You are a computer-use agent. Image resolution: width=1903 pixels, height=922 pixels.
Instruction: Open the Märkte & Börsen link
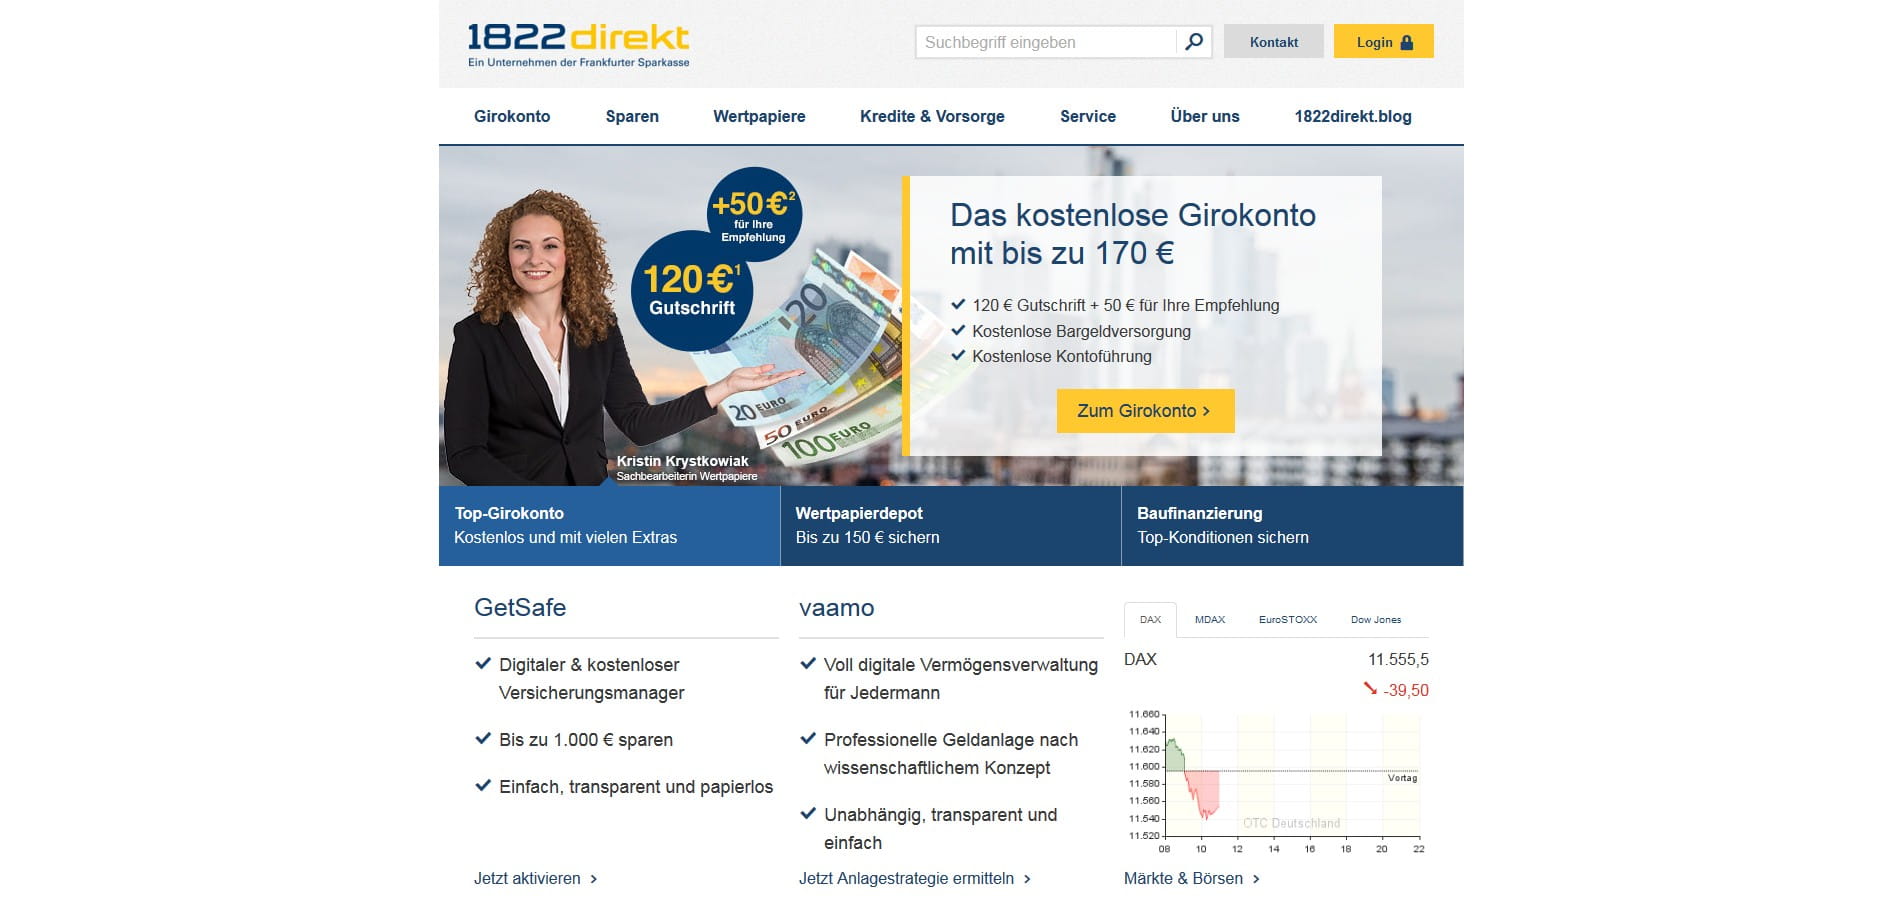1191,879
